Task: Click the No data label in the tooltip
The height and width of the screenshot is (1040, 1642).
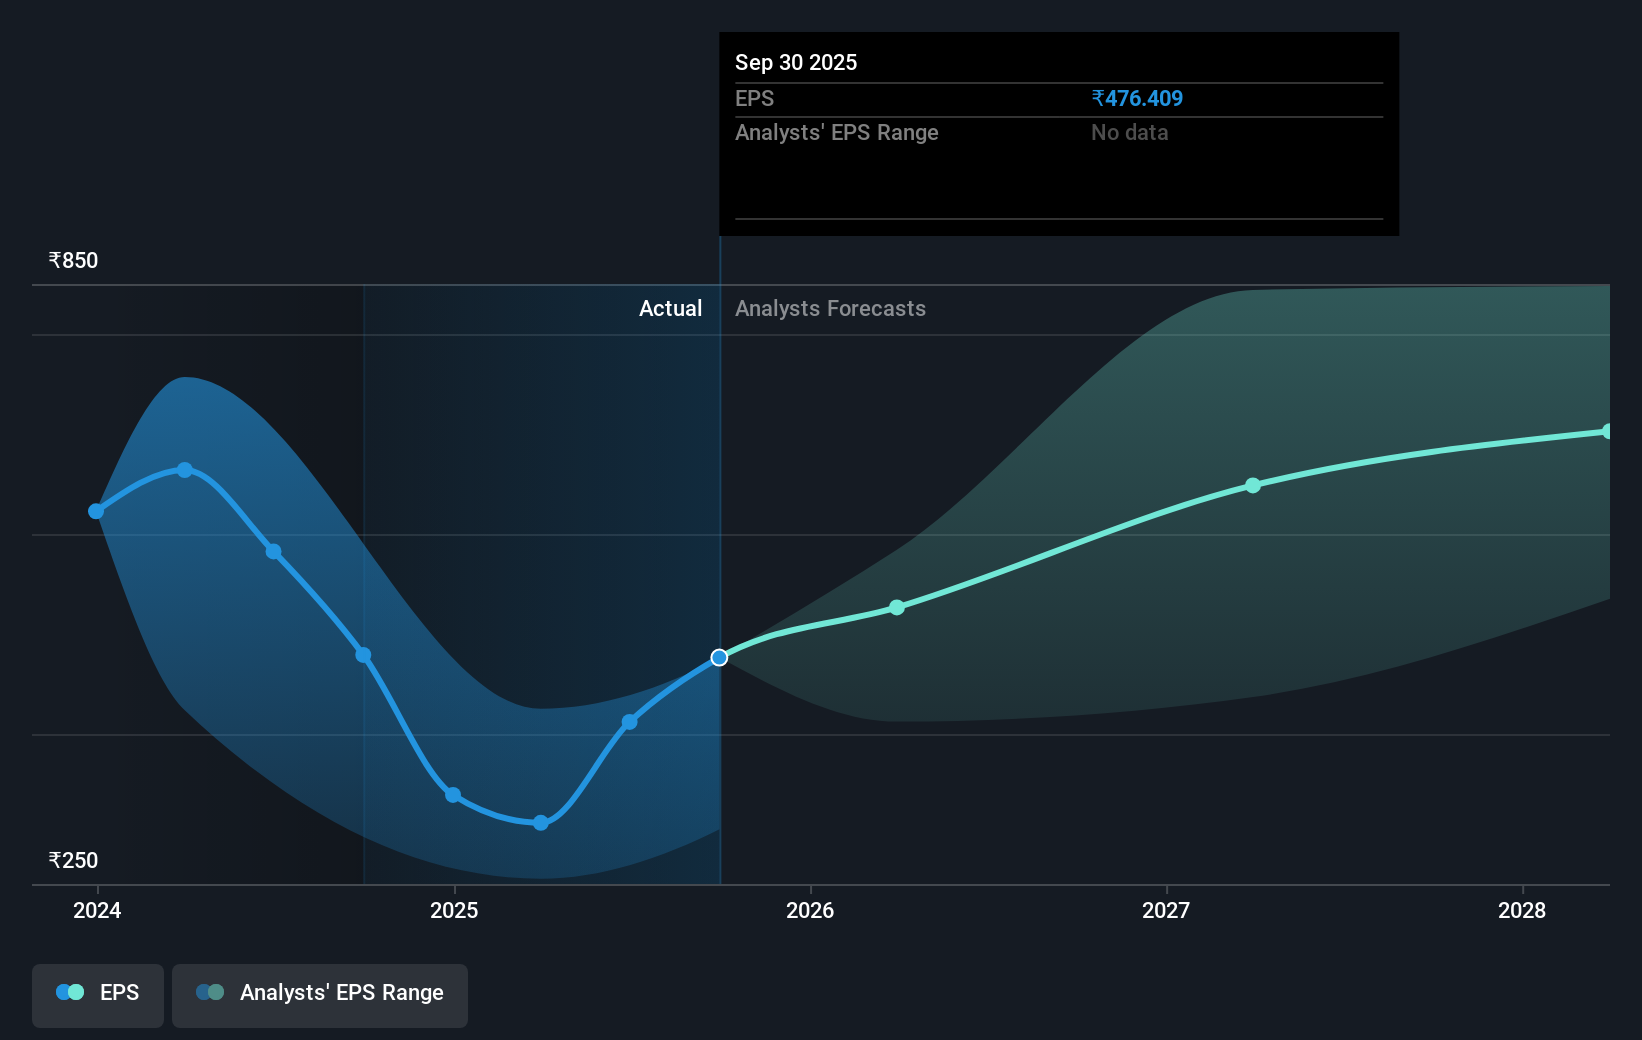Action: pyautogui.click(x=1129, y=132)
